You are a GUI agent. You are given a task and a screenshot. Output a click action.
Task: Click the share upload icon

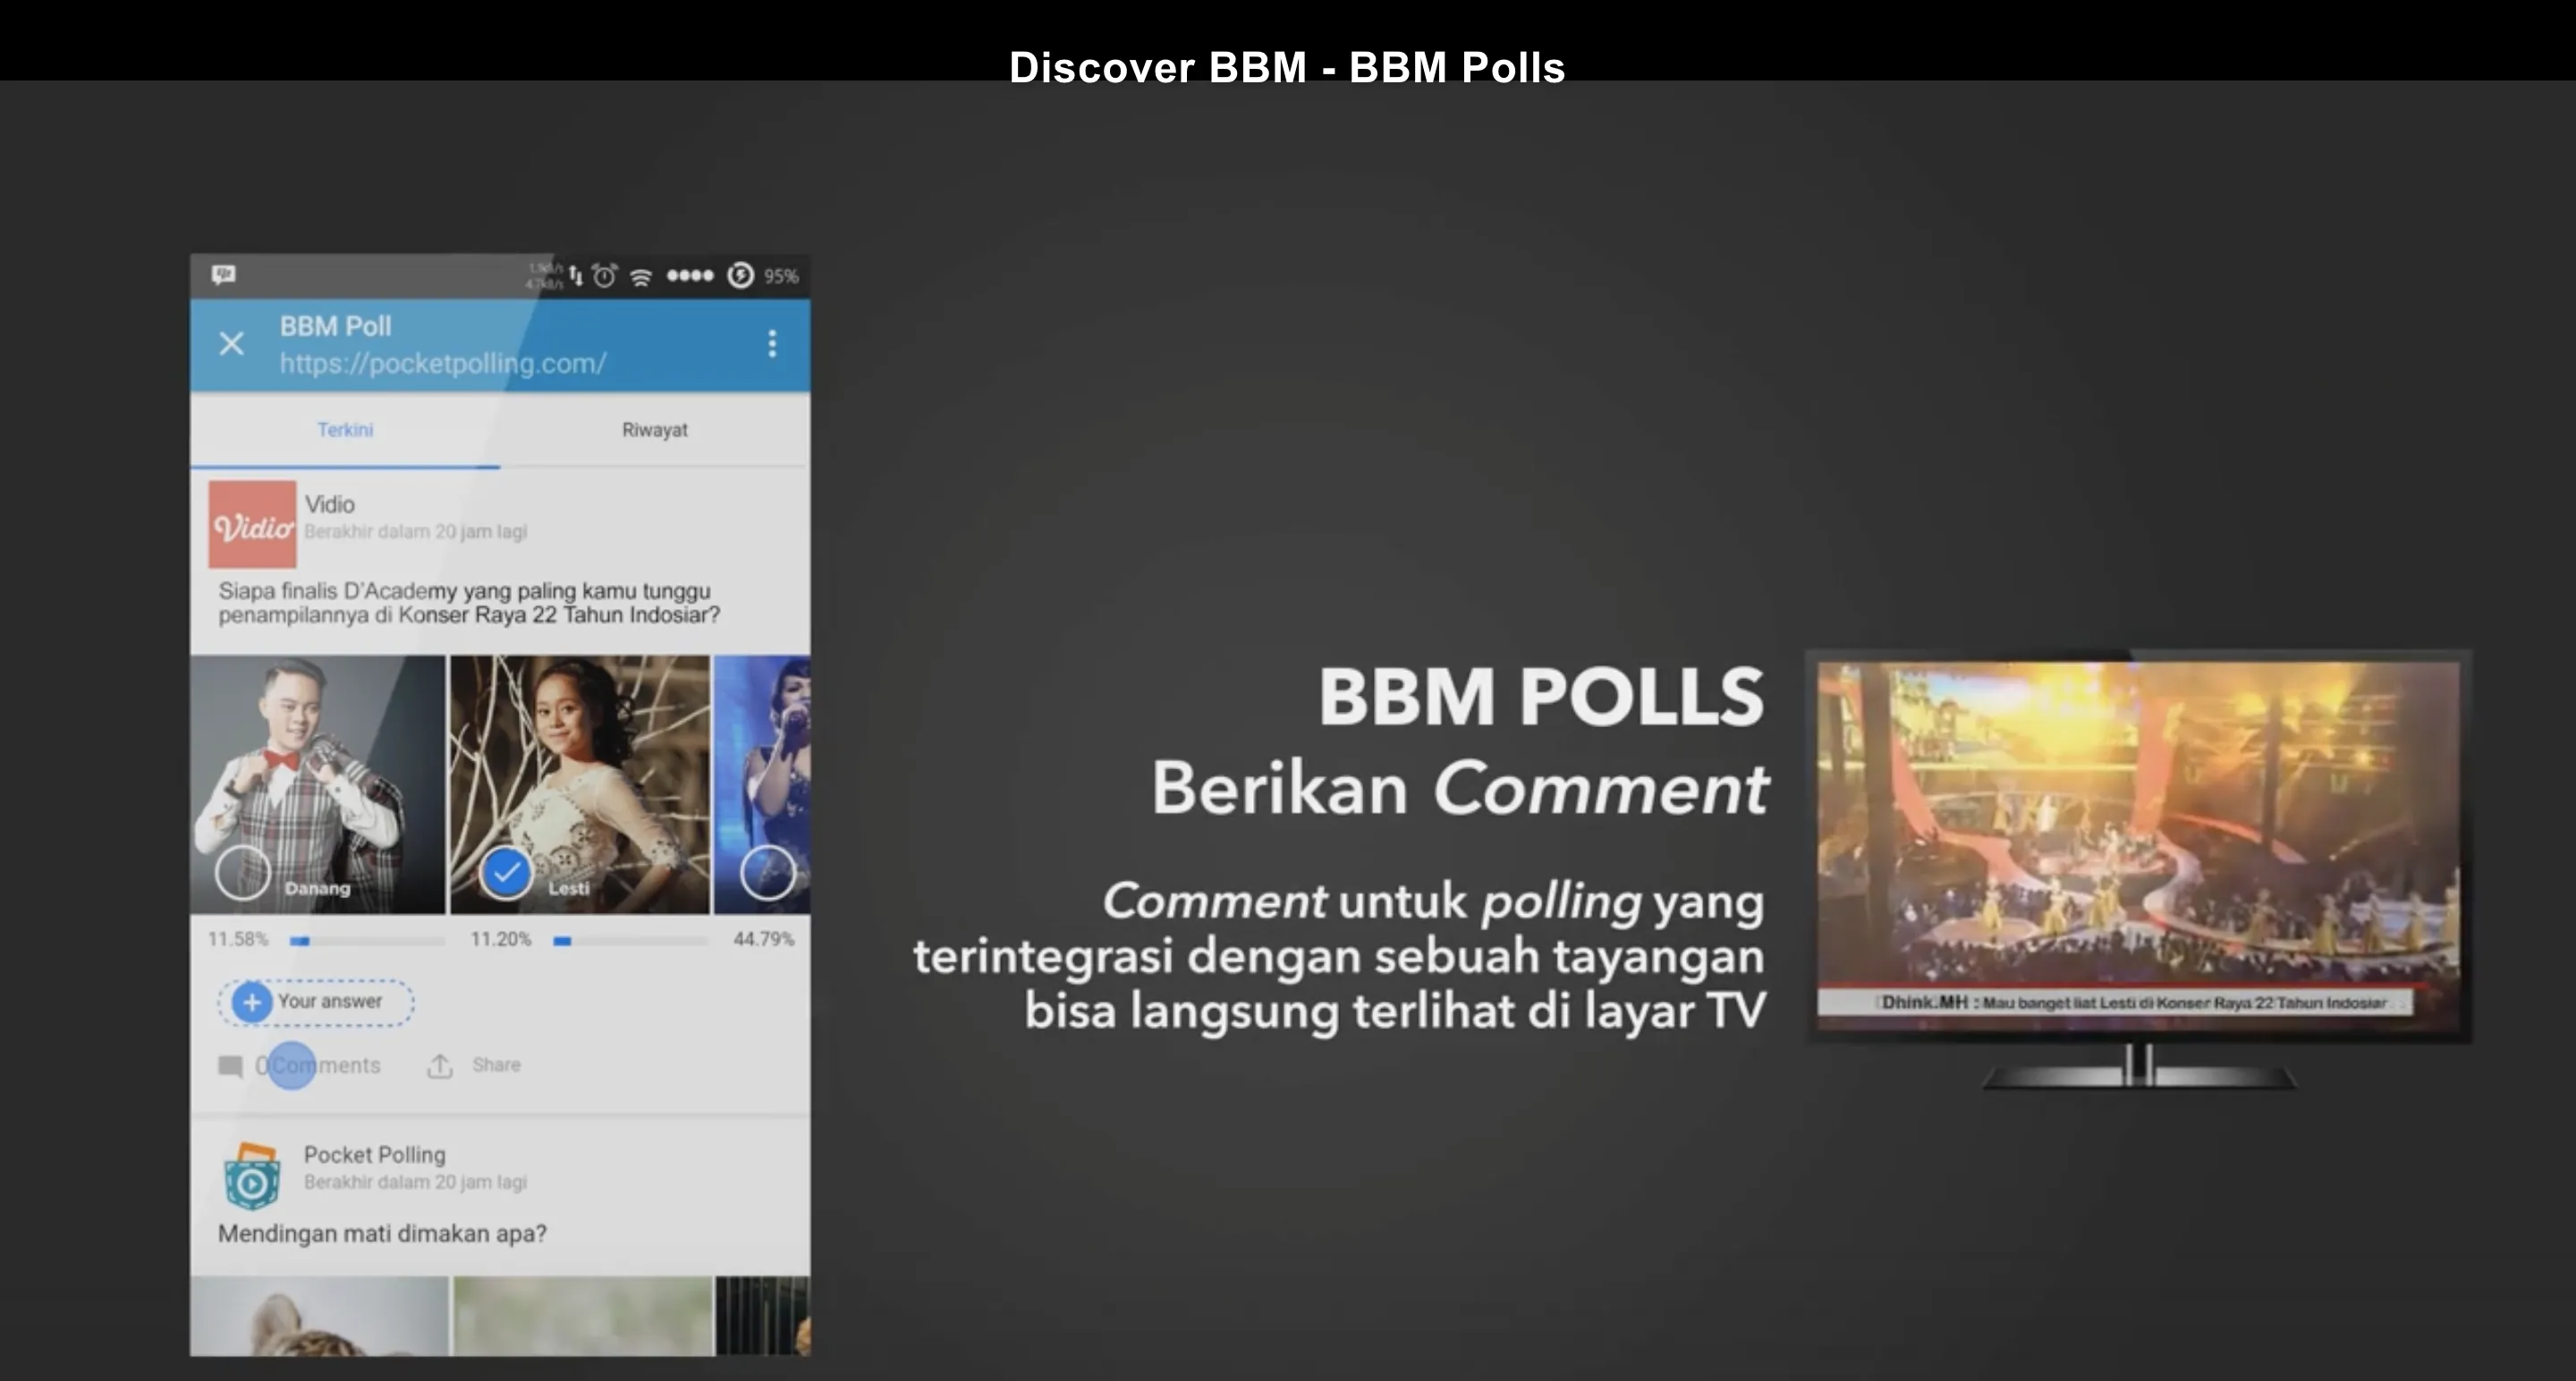coord(440,1066)
